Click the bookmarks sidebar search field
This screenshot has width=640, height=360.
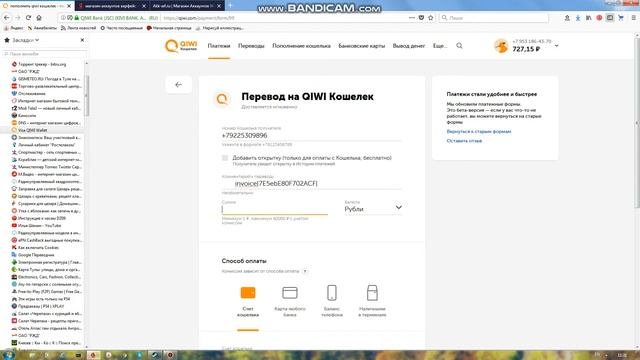44,53
